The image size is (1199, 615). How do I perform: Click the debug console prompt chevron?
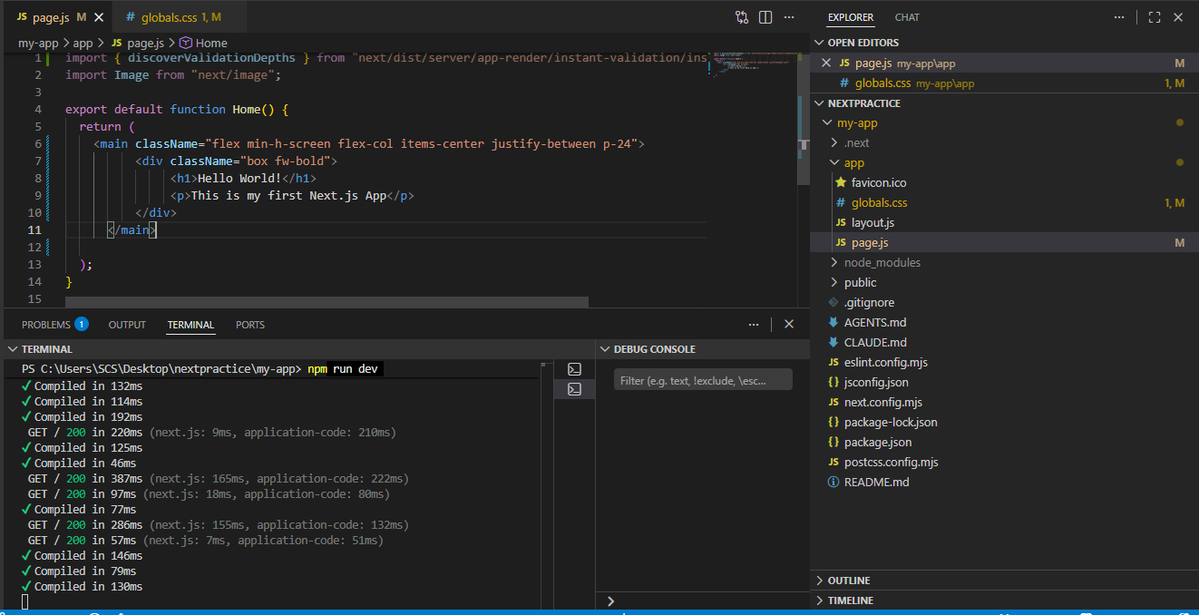[x=610, y=601]
